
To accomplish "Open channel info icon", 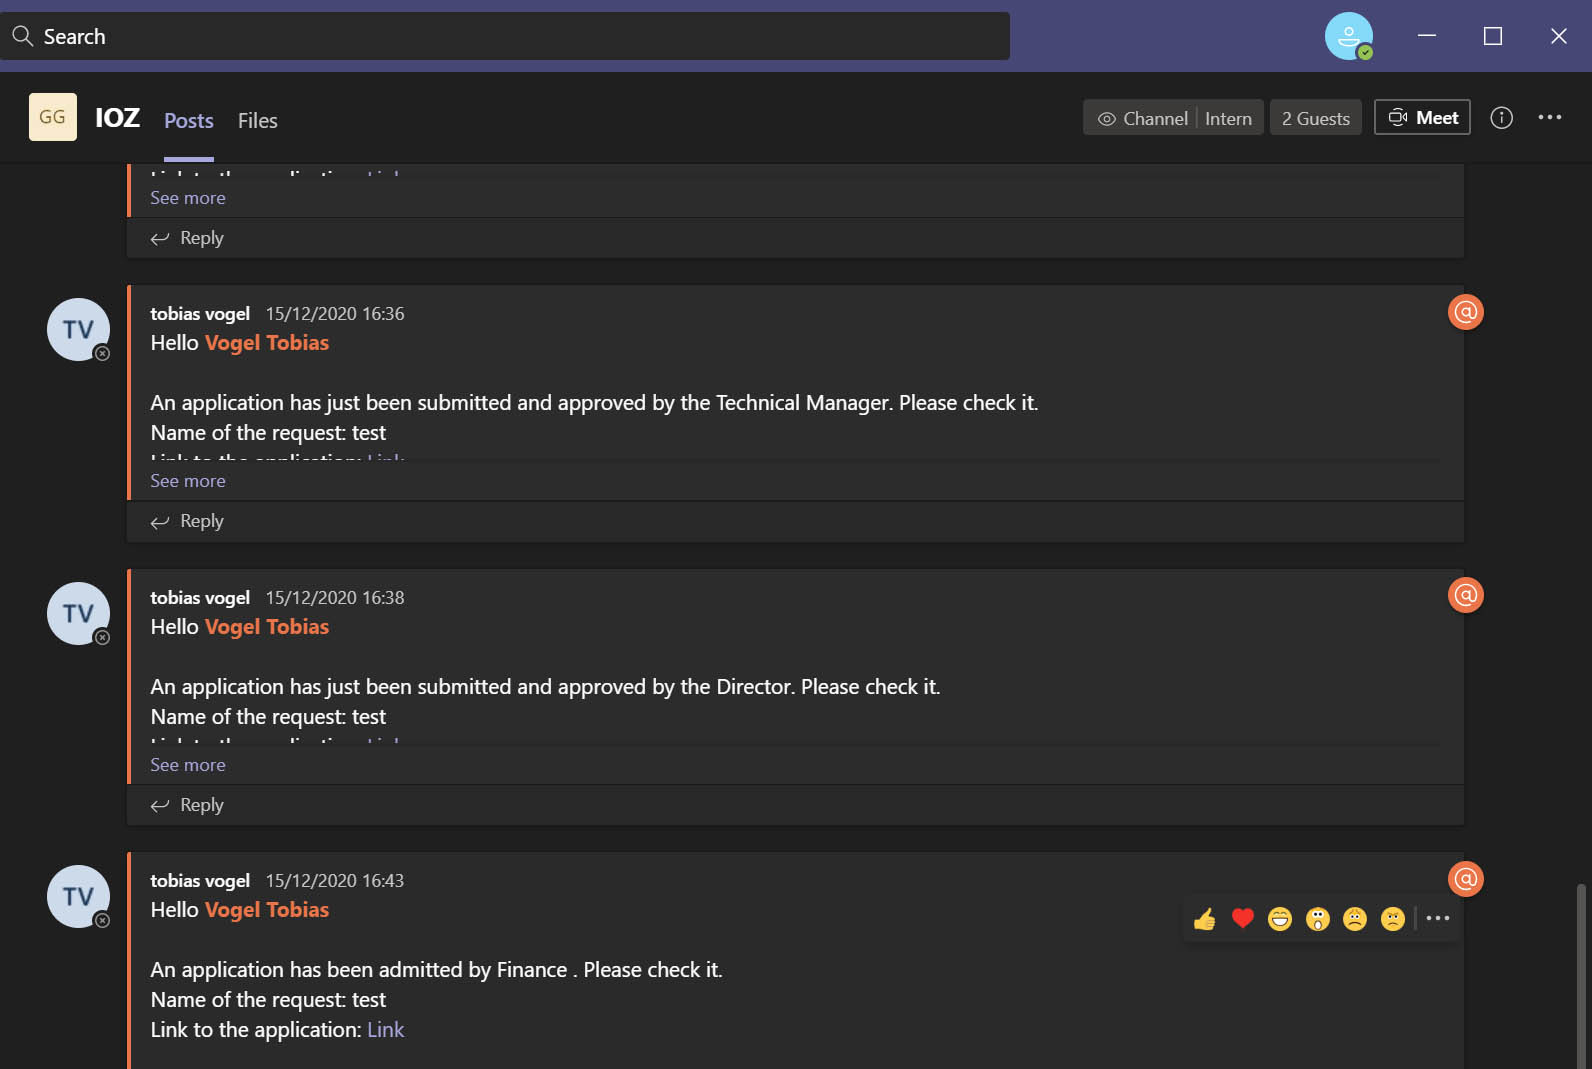I will coord(1501,118).
